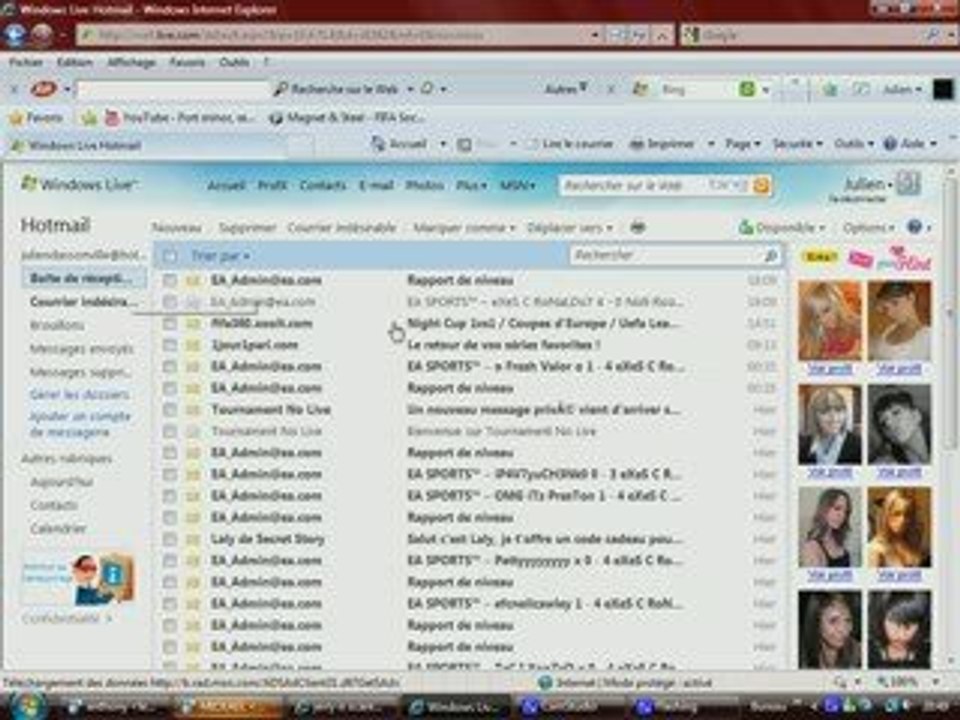Click the Windows Live logo
The width and height of the screenshot is (960, 720).
tap(78, 184)
